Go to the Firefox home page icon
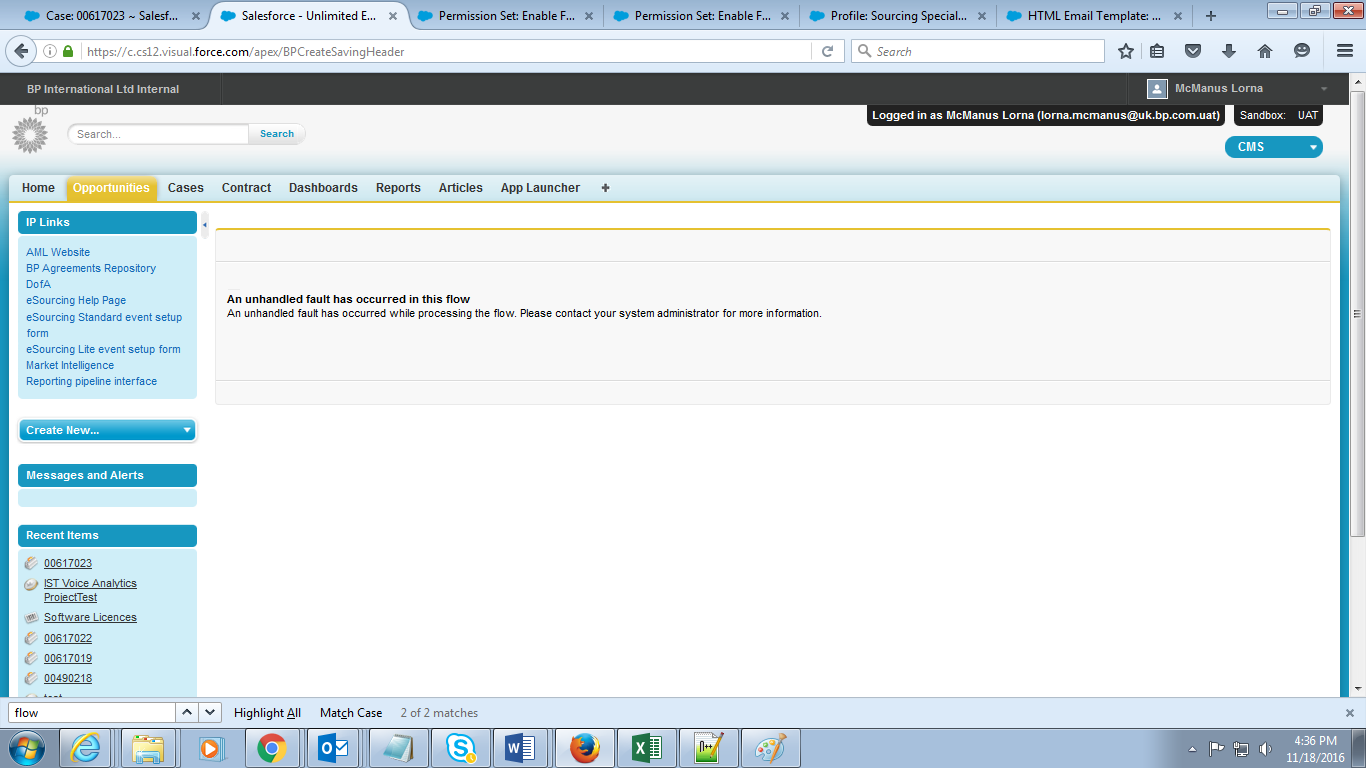This screenshot has width=1366, height=768. (1265, 51)
